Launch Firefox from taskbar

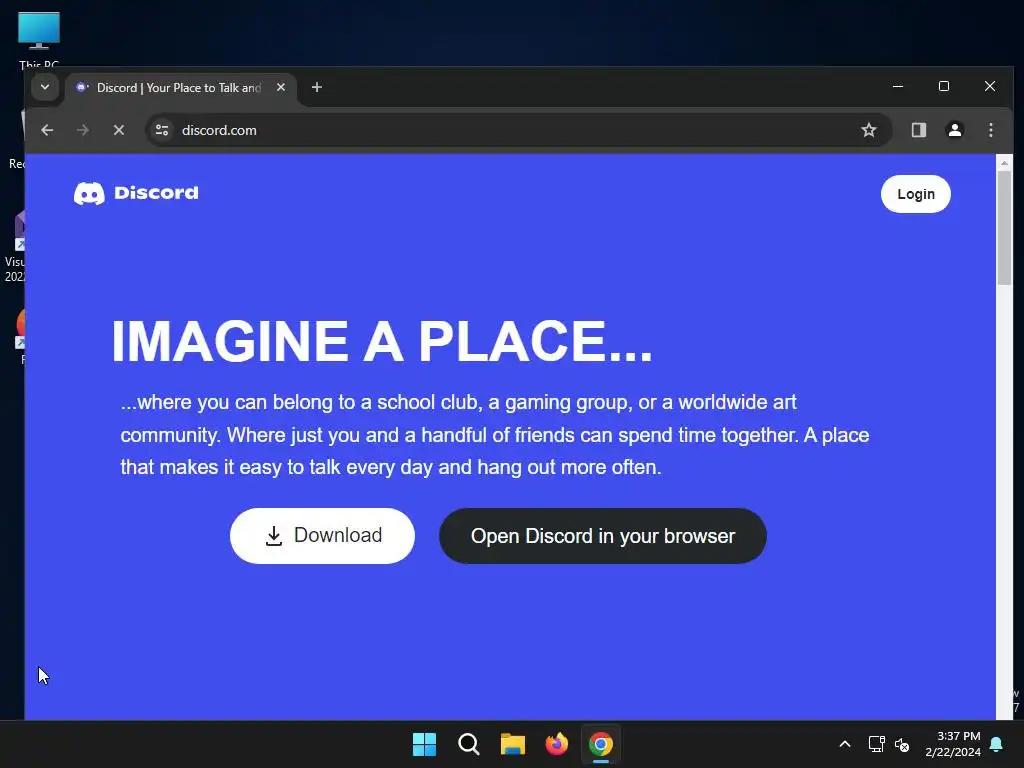556,744
